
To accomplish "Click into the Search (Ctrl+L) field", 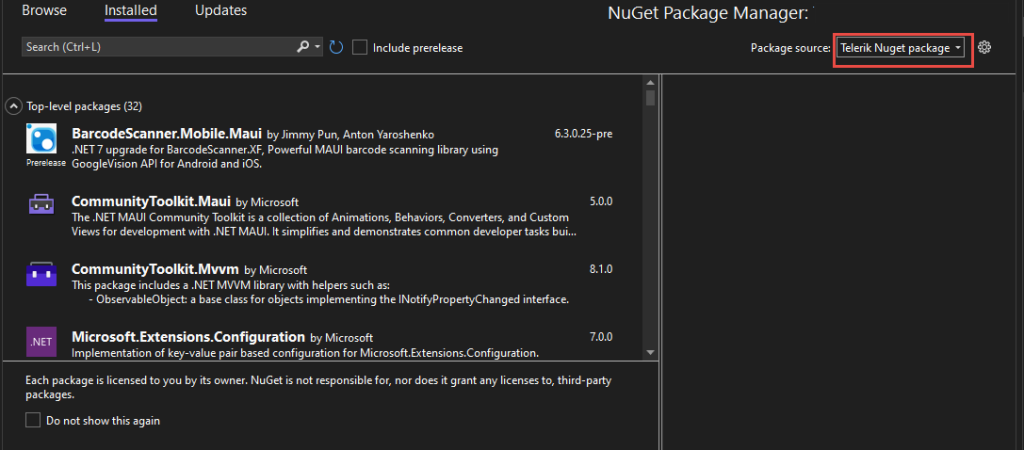I will click(x=155, y=47).
